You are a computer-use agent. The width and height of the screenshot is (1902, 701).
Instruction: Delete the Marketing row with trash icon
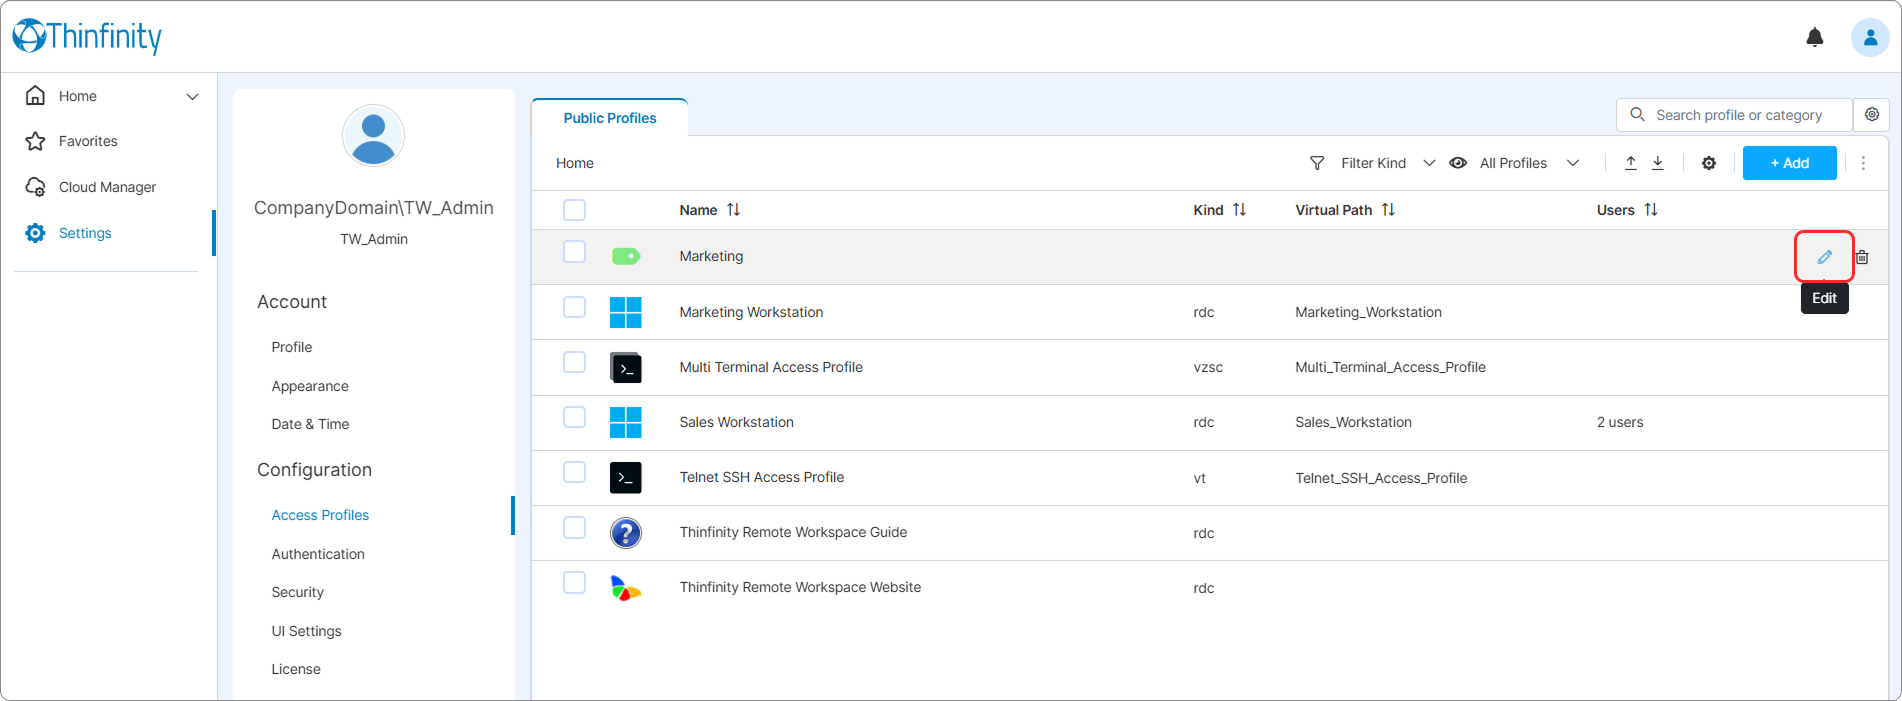click(x=1862, y=257)
